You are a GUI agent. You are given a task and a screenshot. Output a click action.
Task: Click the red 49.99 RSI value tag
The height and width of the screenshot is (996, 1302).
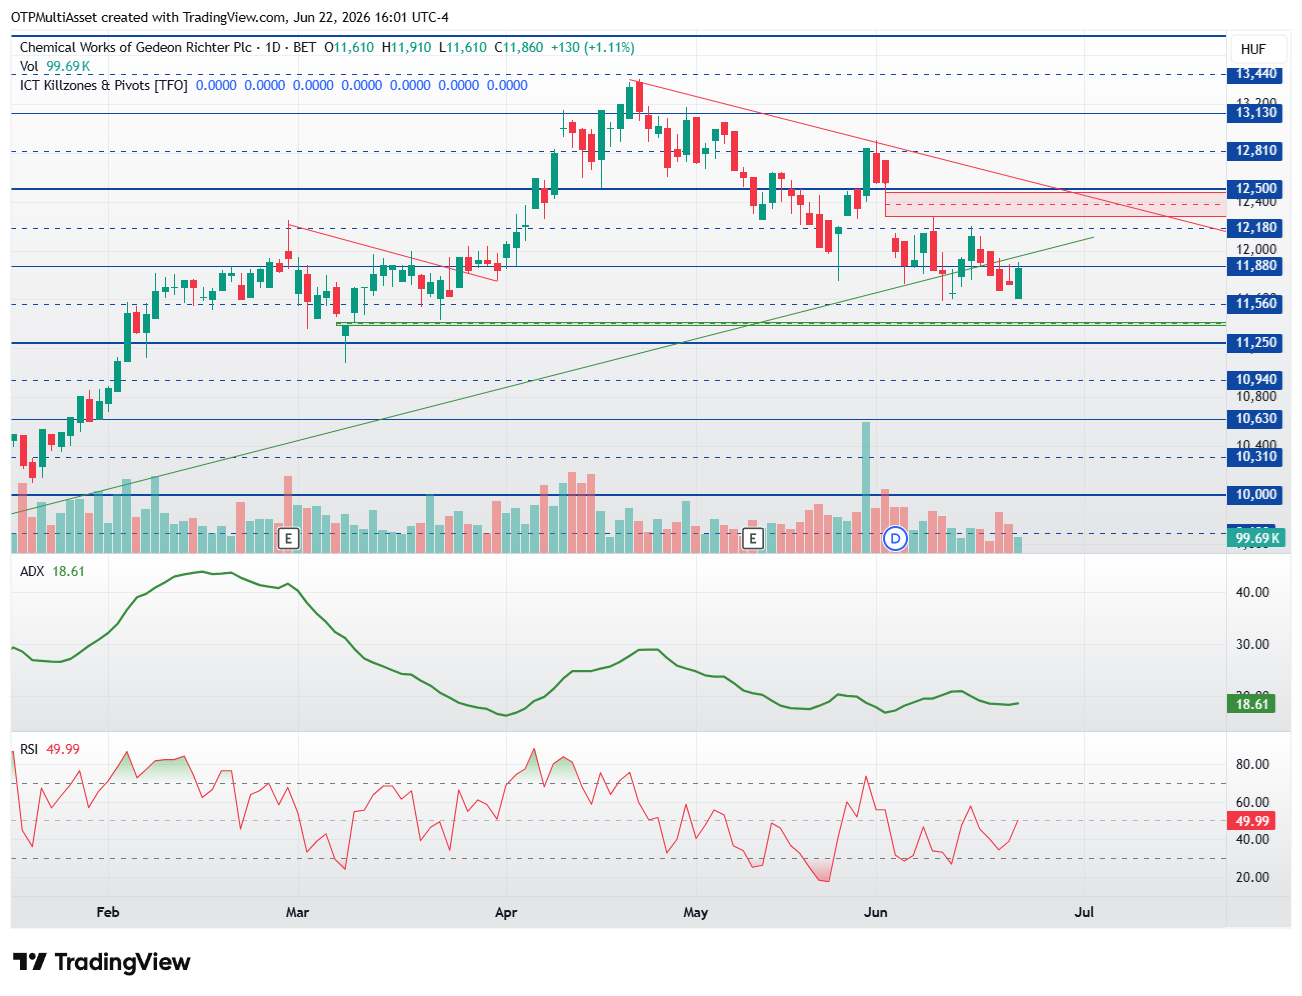[x=1252, y=821]
